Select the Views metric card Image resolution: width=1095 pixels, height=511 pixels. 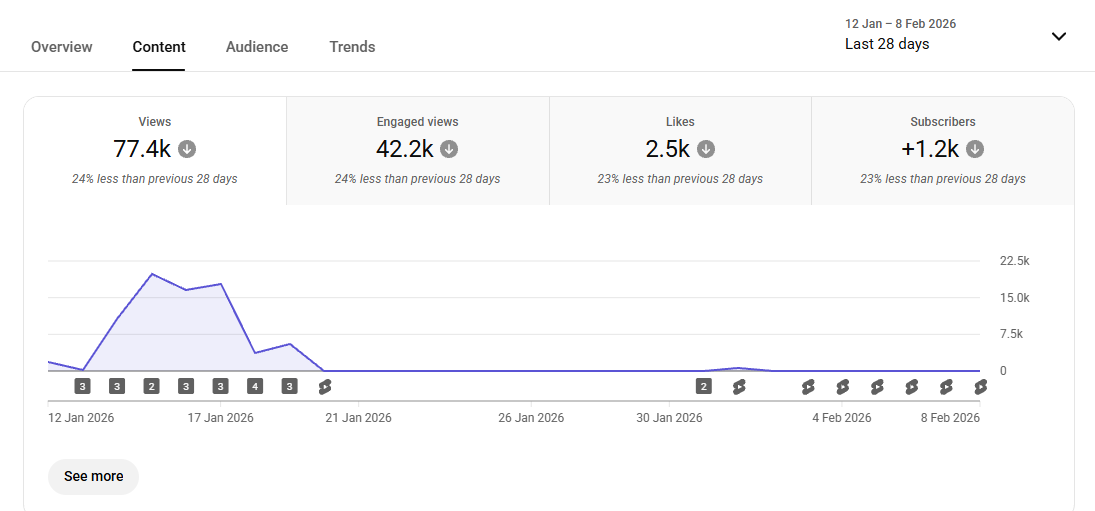[155, 151]
